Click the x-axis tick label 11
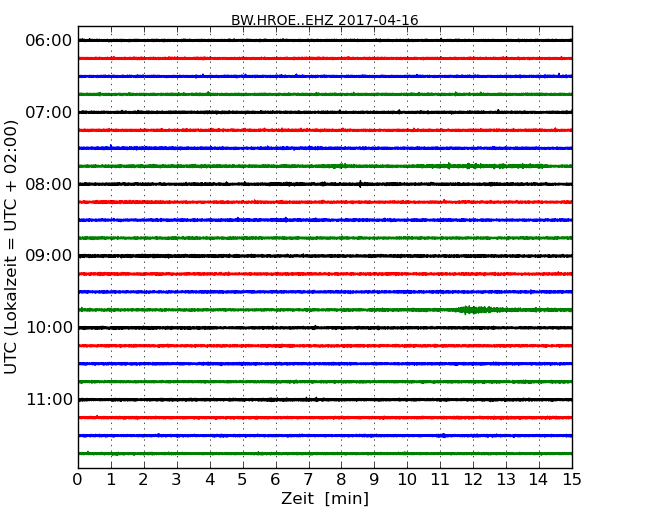Image resolution: width=650 pixels, height=520 pixels. tap(440, 480)
